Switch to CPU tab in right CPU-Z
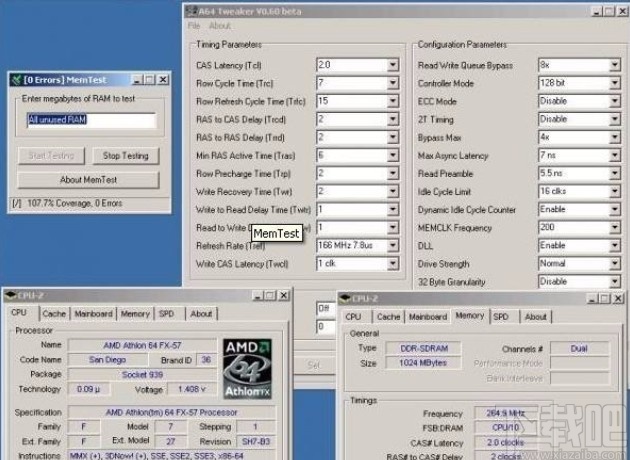This screenshot has width=630, height=460. point(353,317)
